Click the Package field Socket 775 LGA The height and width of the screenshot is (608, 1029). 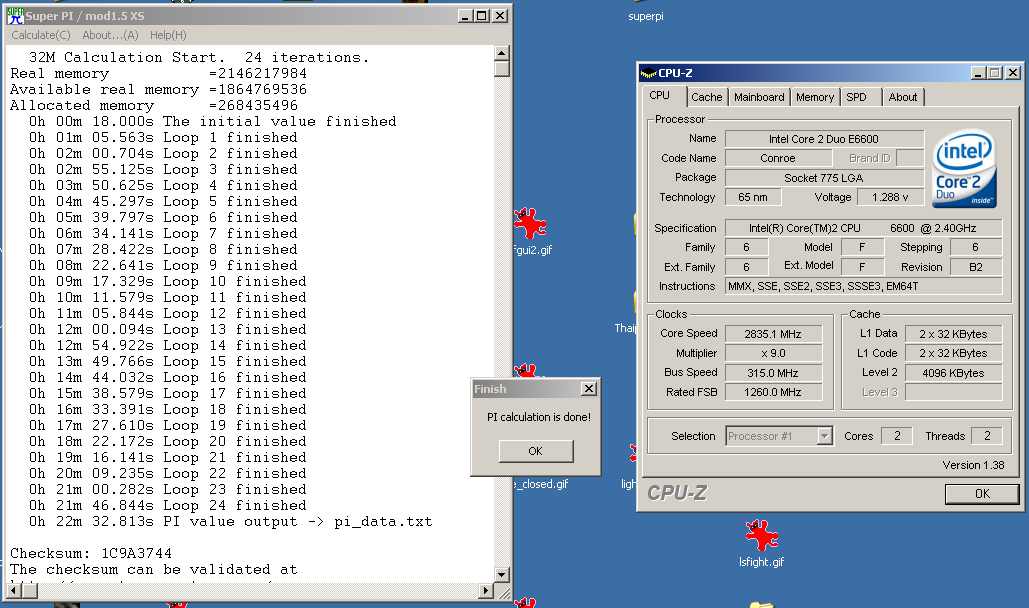824,178
